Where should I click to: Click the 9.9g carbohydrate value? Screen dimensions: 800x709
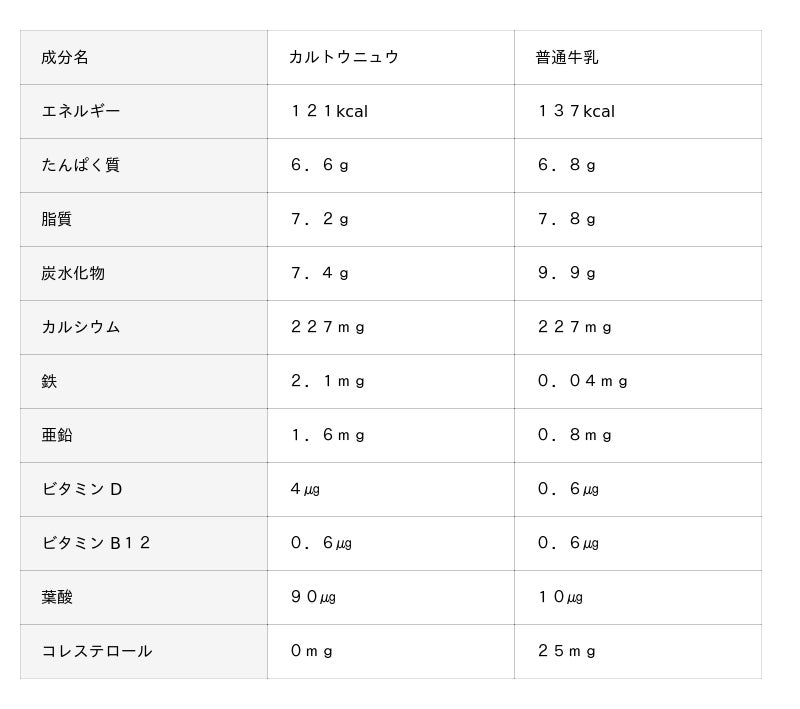[567, 273]
